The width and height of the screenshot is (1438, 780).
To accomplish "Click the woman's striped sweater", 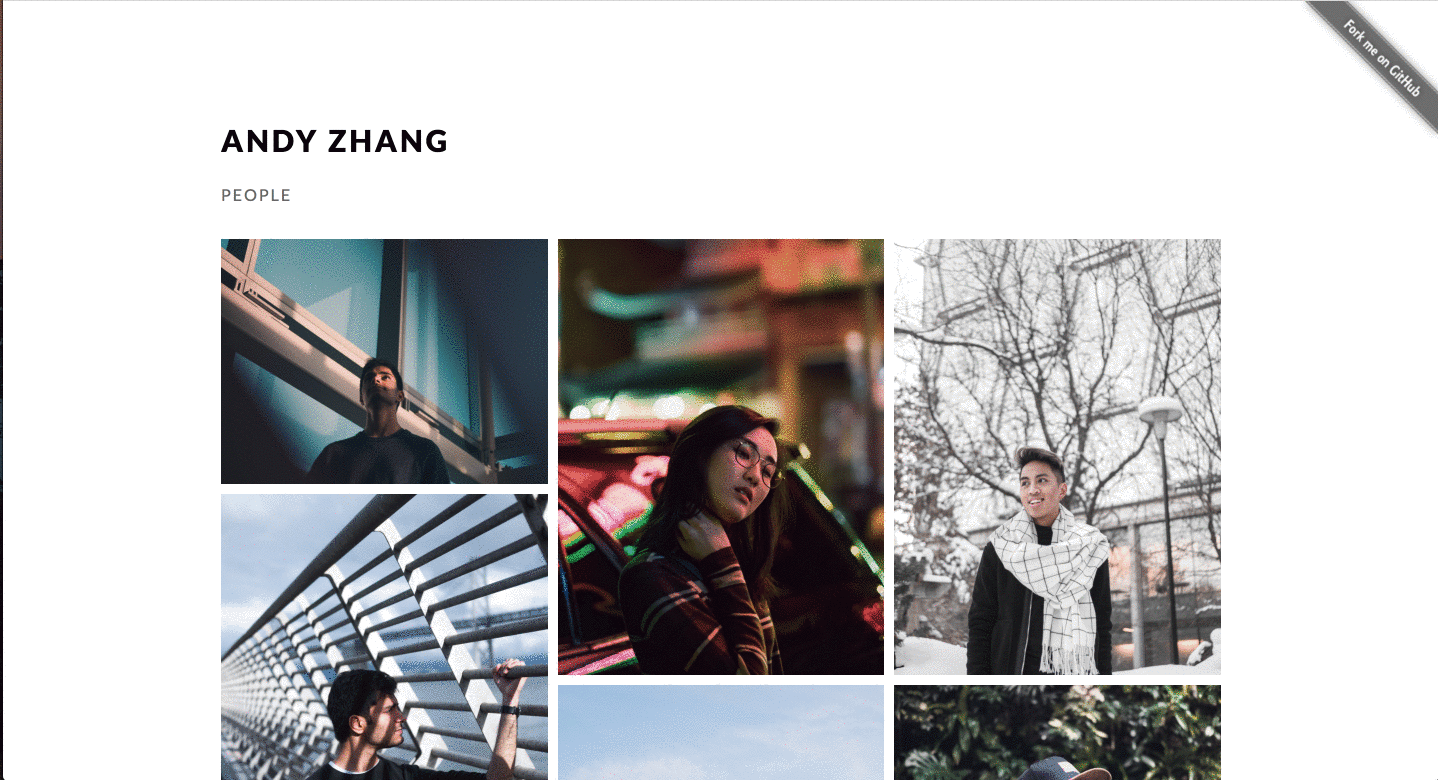I will [x=690, y=610].
